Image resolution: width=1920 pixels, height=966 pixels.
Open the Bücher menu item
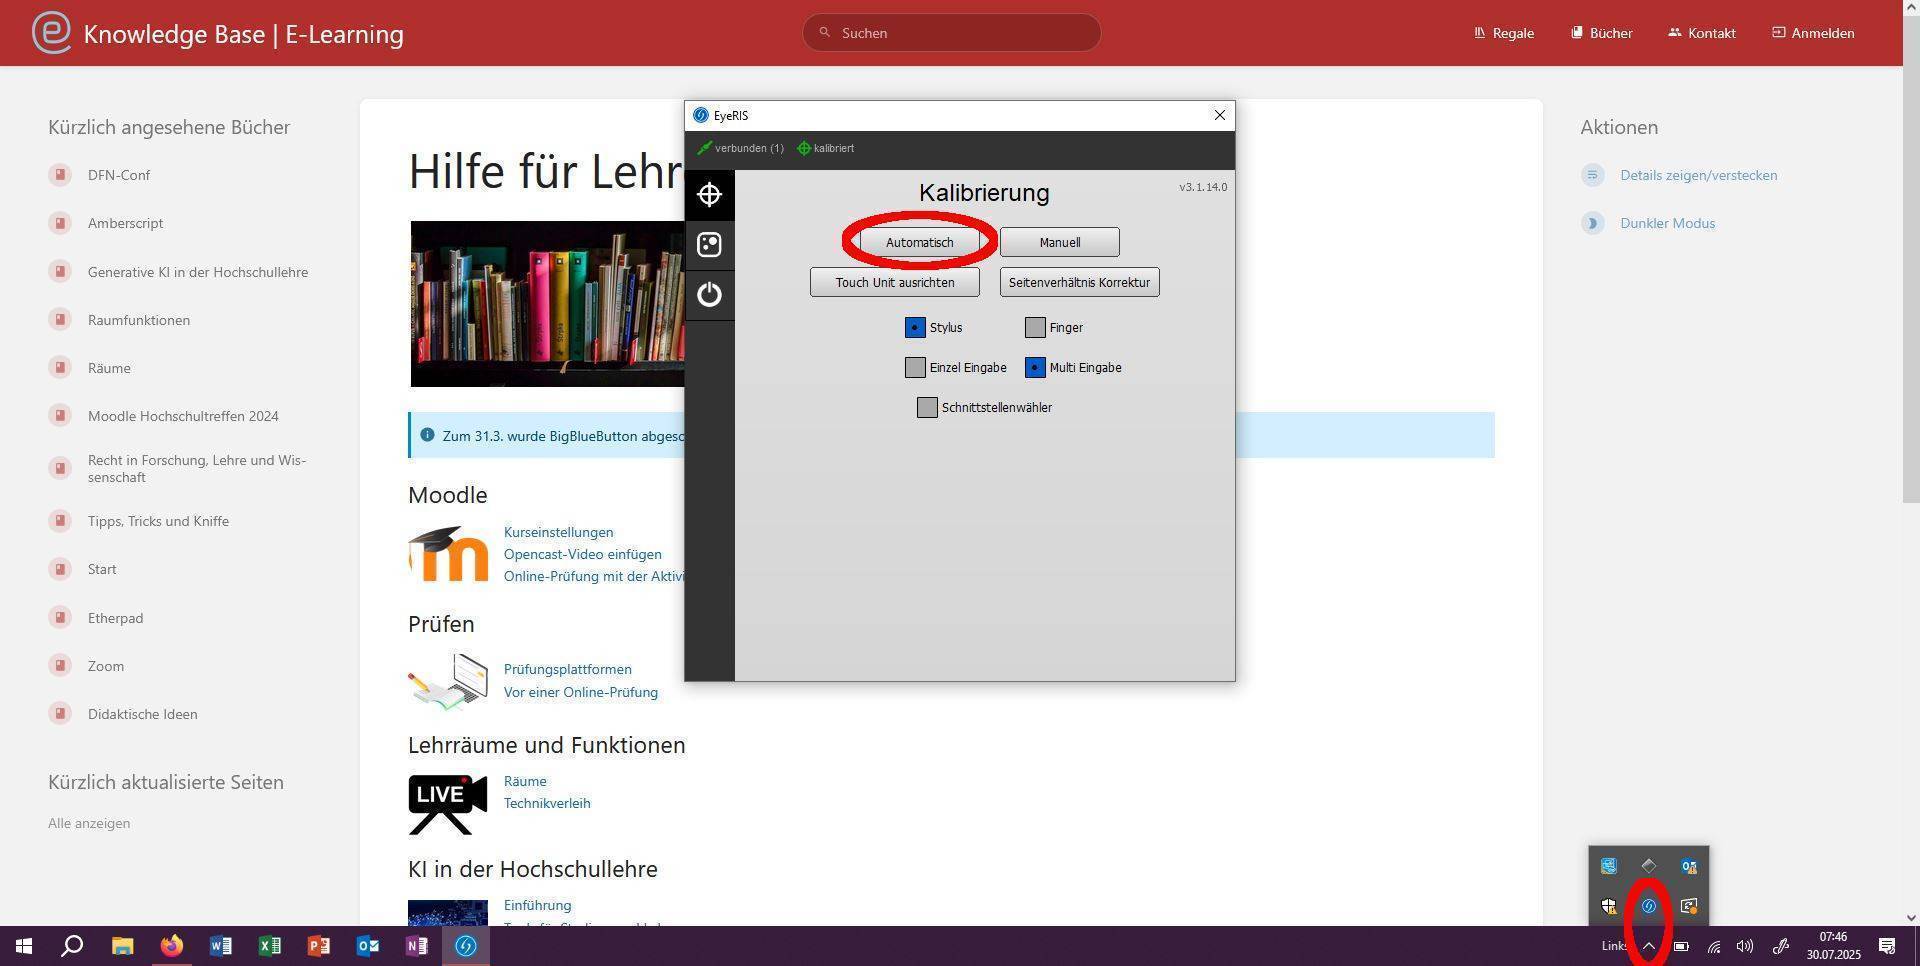click(1601, 33)
